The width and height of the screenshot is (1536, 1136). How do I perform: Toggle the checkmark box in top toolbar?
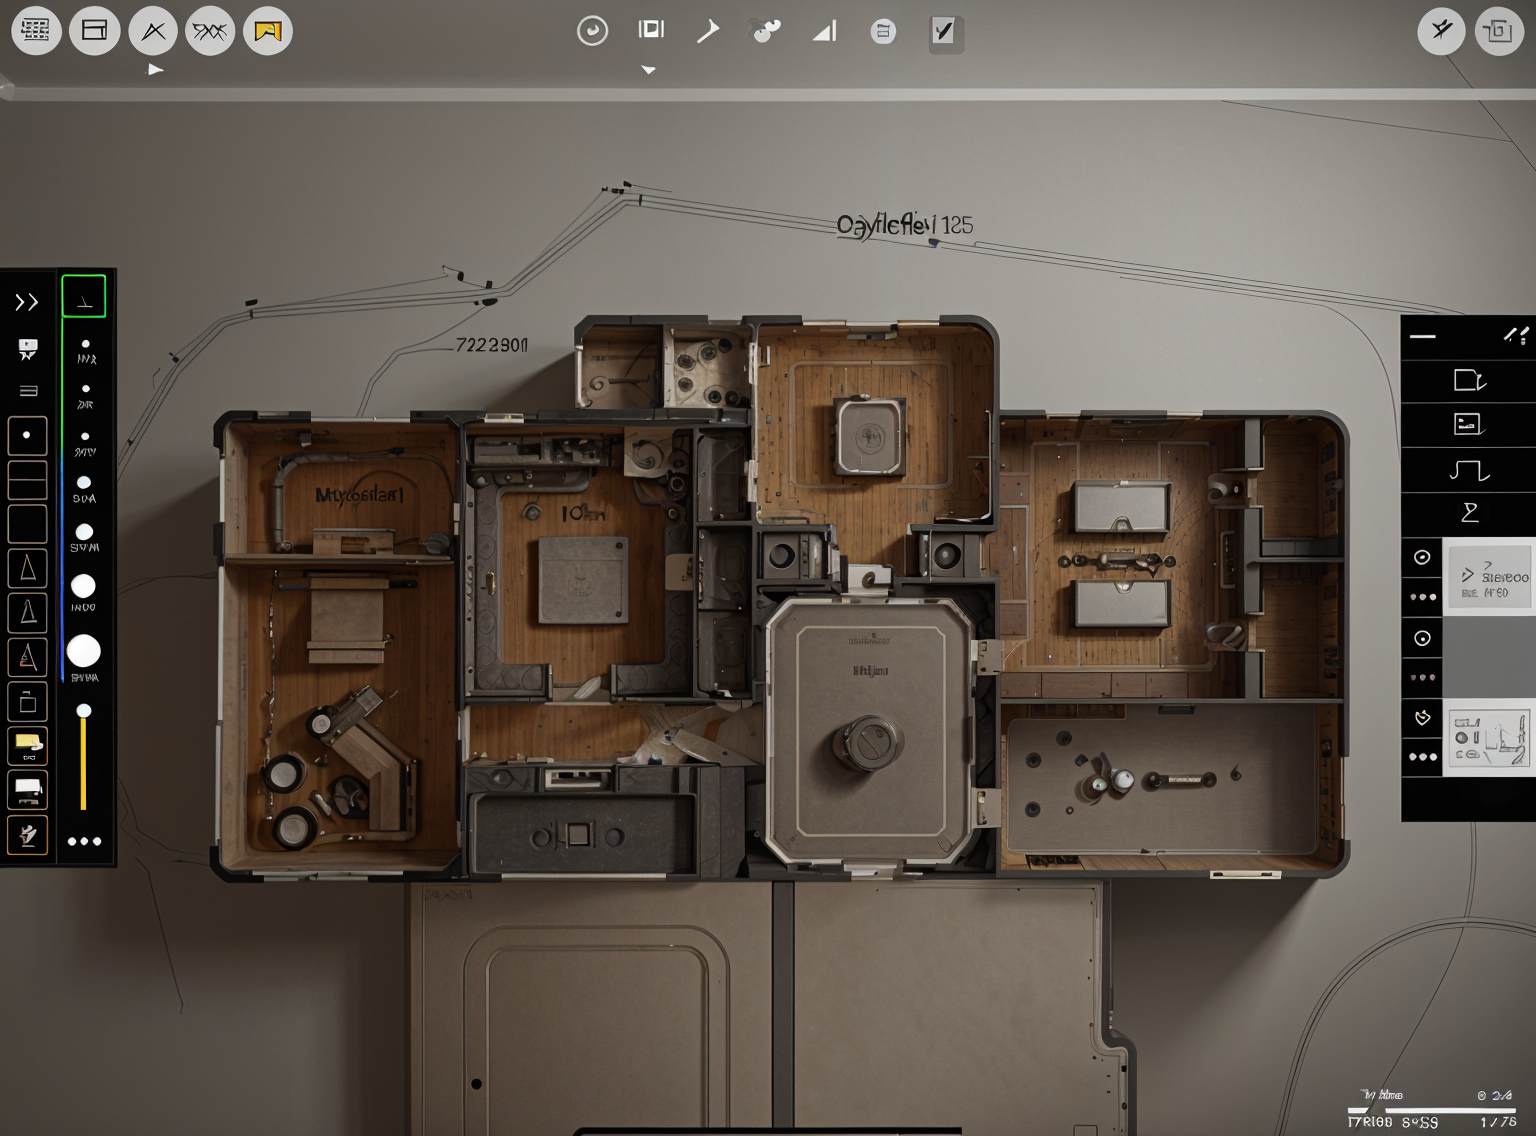943,32
